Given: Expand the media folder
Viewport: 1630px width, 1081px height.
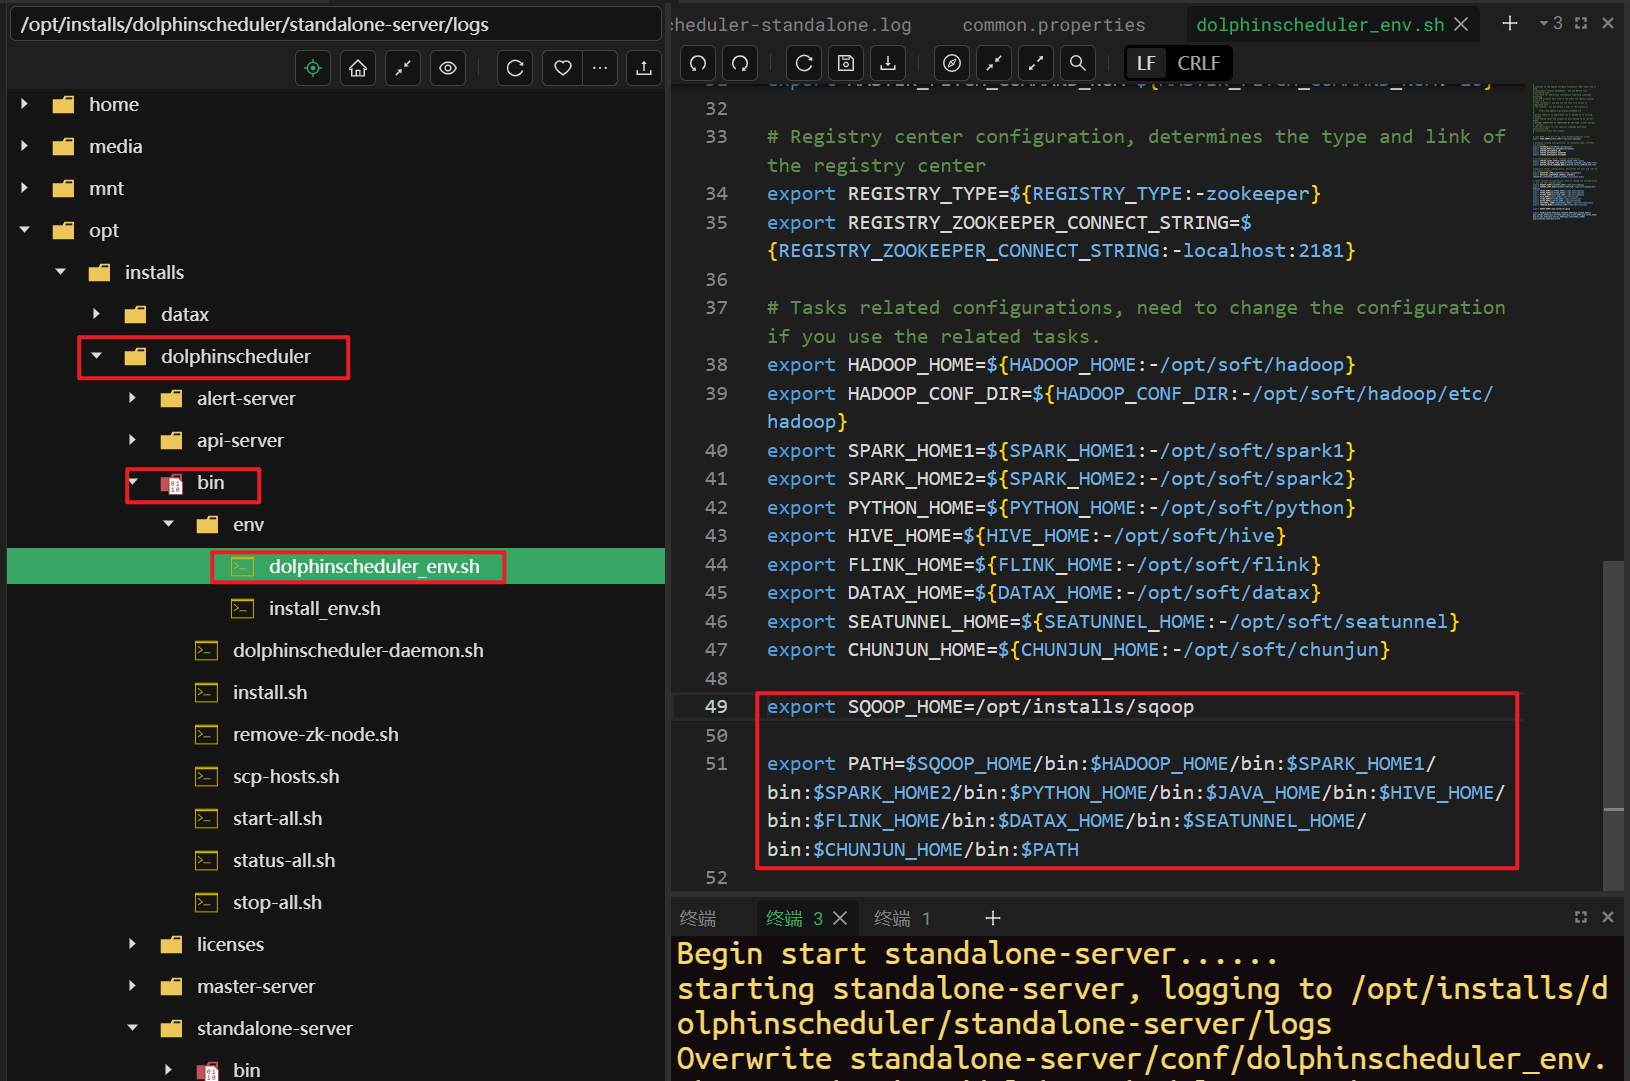Looking at the screenshot, I should (24, 145).
